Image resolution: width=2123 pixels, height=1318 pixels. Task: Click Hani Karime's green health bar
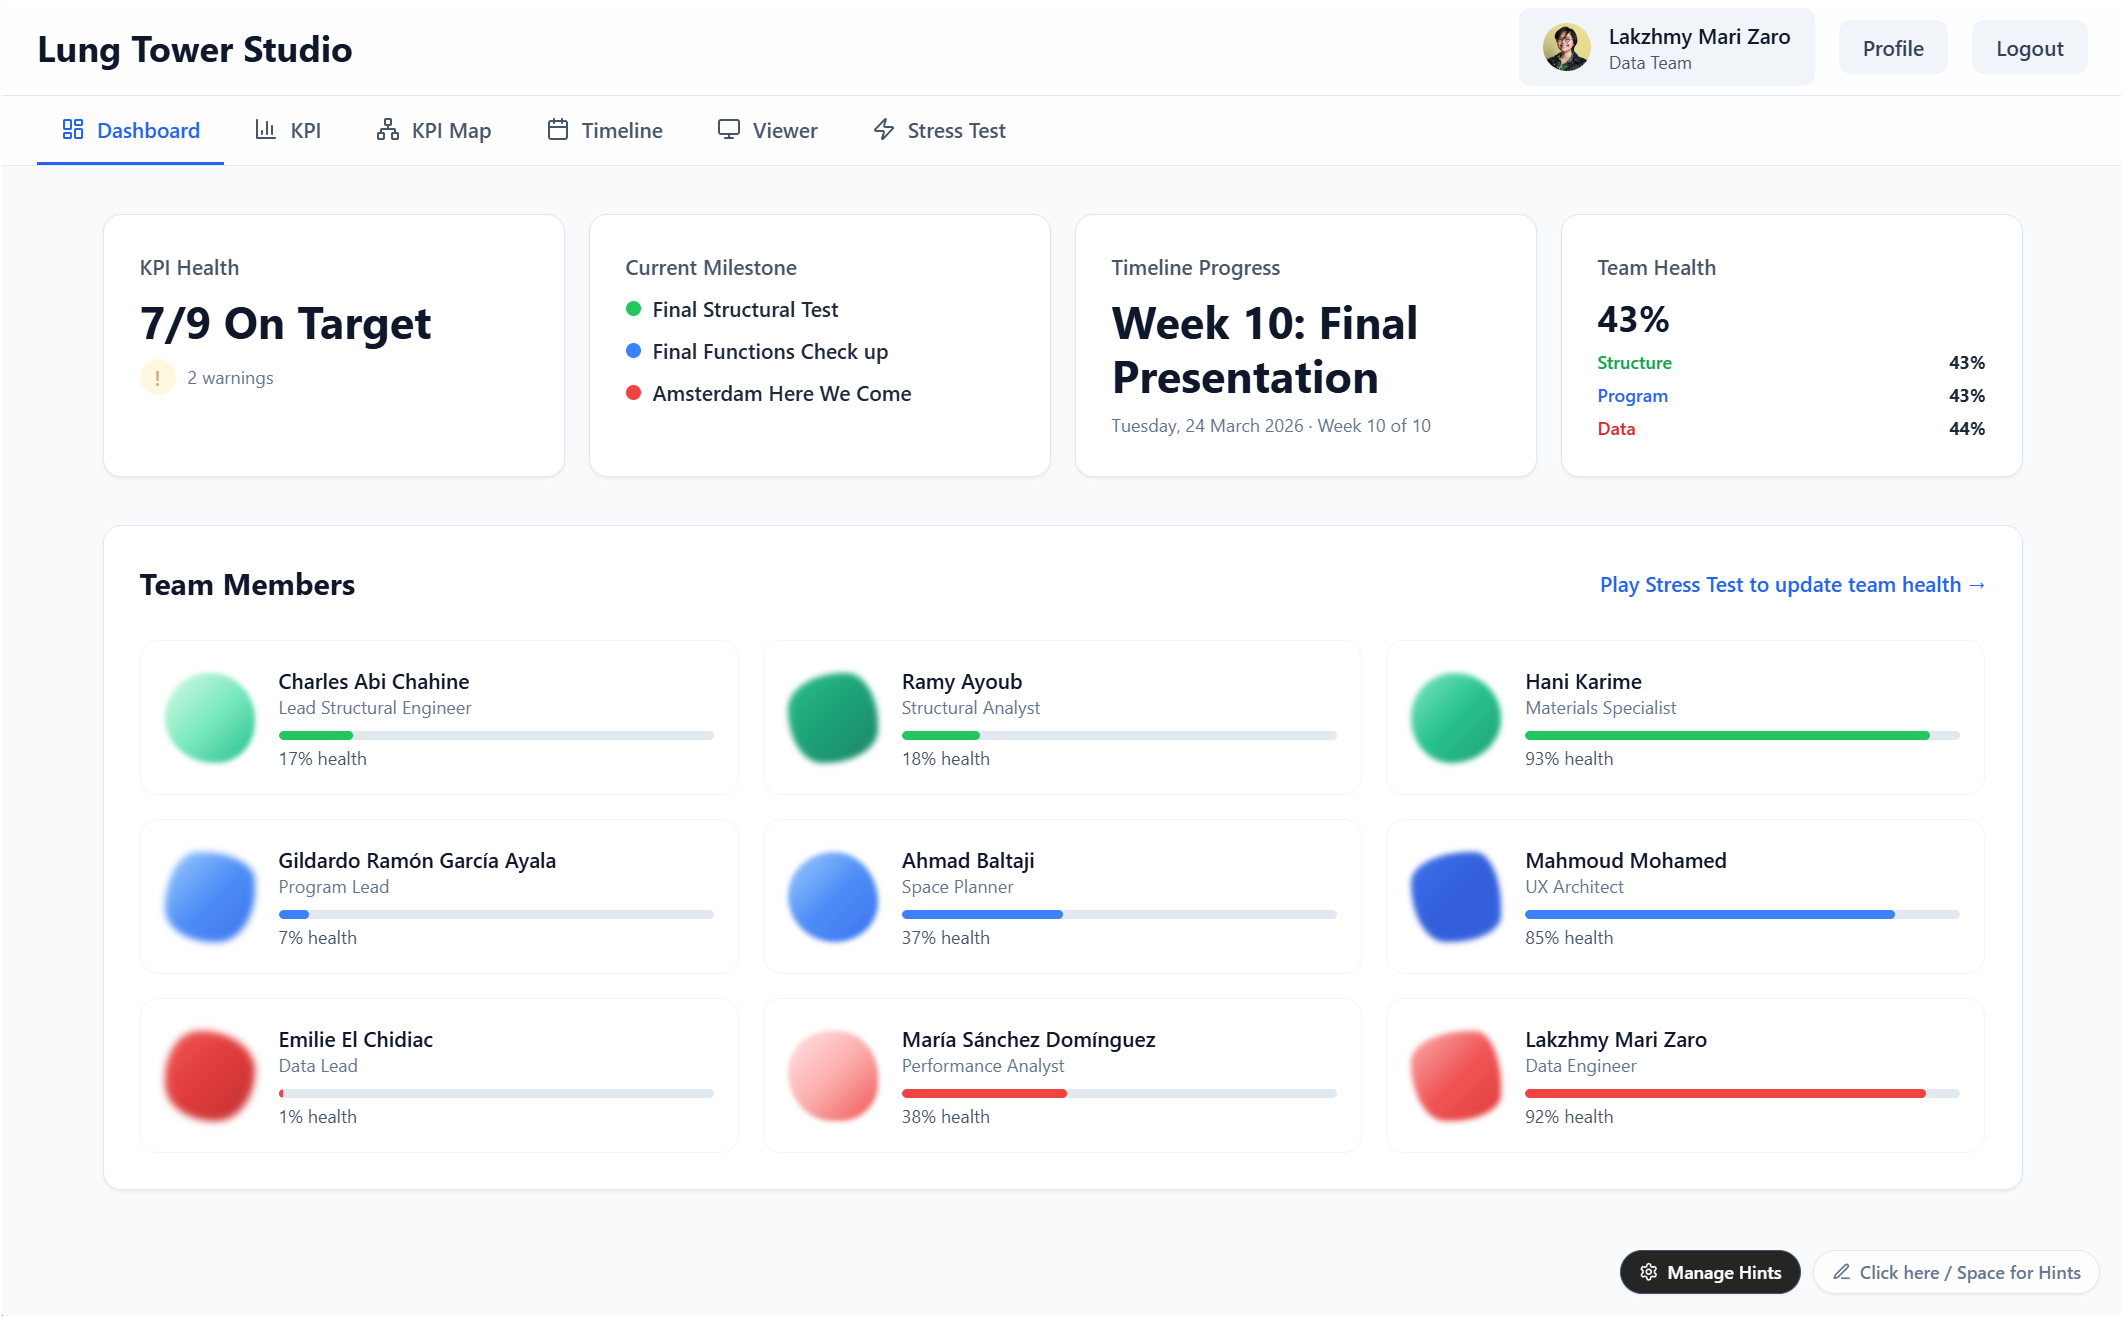pos(1726,736)
